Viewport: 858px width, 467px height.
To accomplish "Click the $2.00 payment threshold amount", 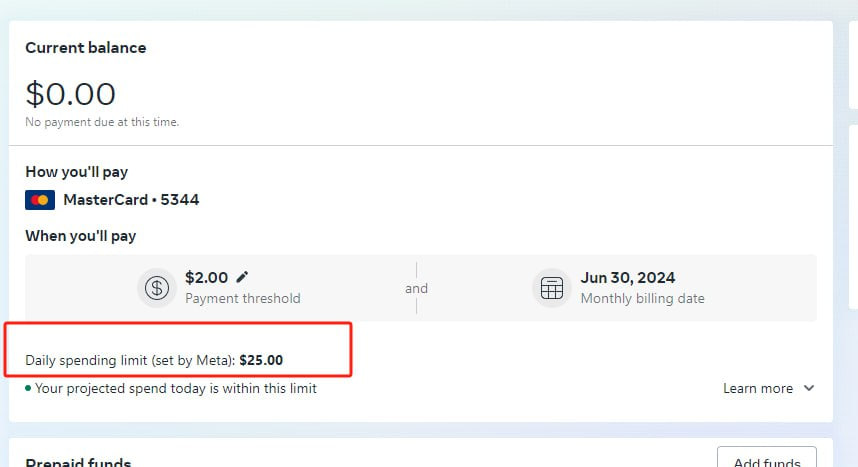I will 206,278.
